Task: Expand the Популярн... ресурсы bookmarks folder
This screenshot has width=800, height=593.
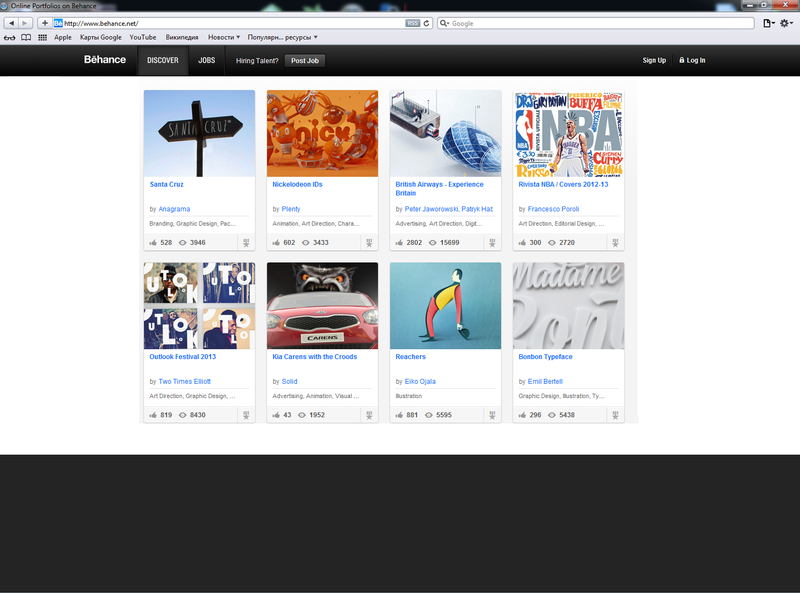Action: pyautogui.click(x=282, y=37)
